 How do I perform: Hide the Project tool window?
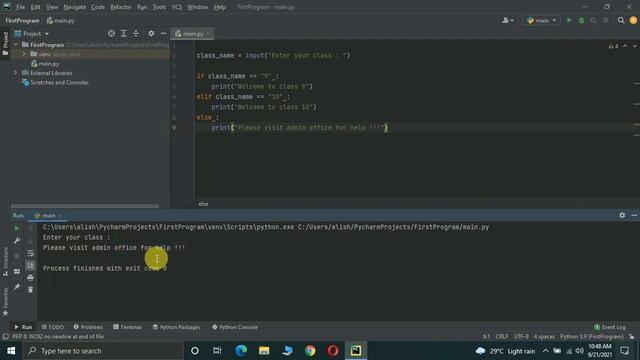163,33
